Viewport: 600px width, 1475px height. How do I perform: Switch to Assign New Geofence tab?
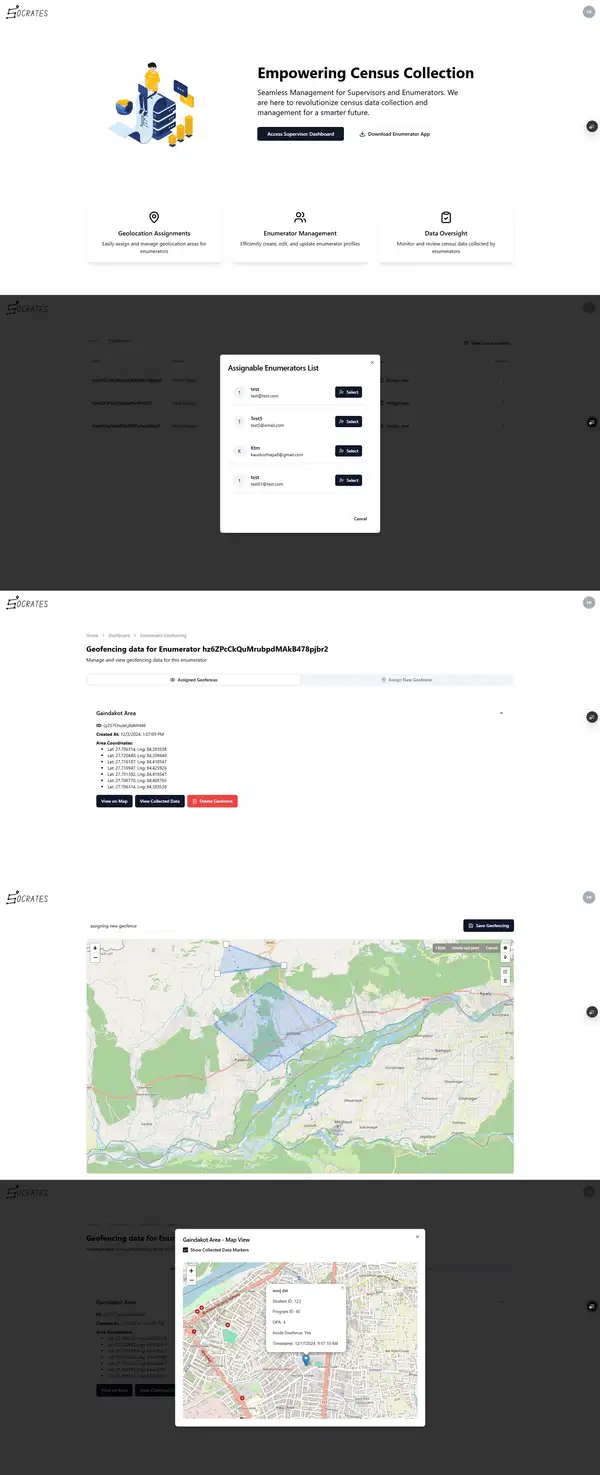[x=407, y=680]
